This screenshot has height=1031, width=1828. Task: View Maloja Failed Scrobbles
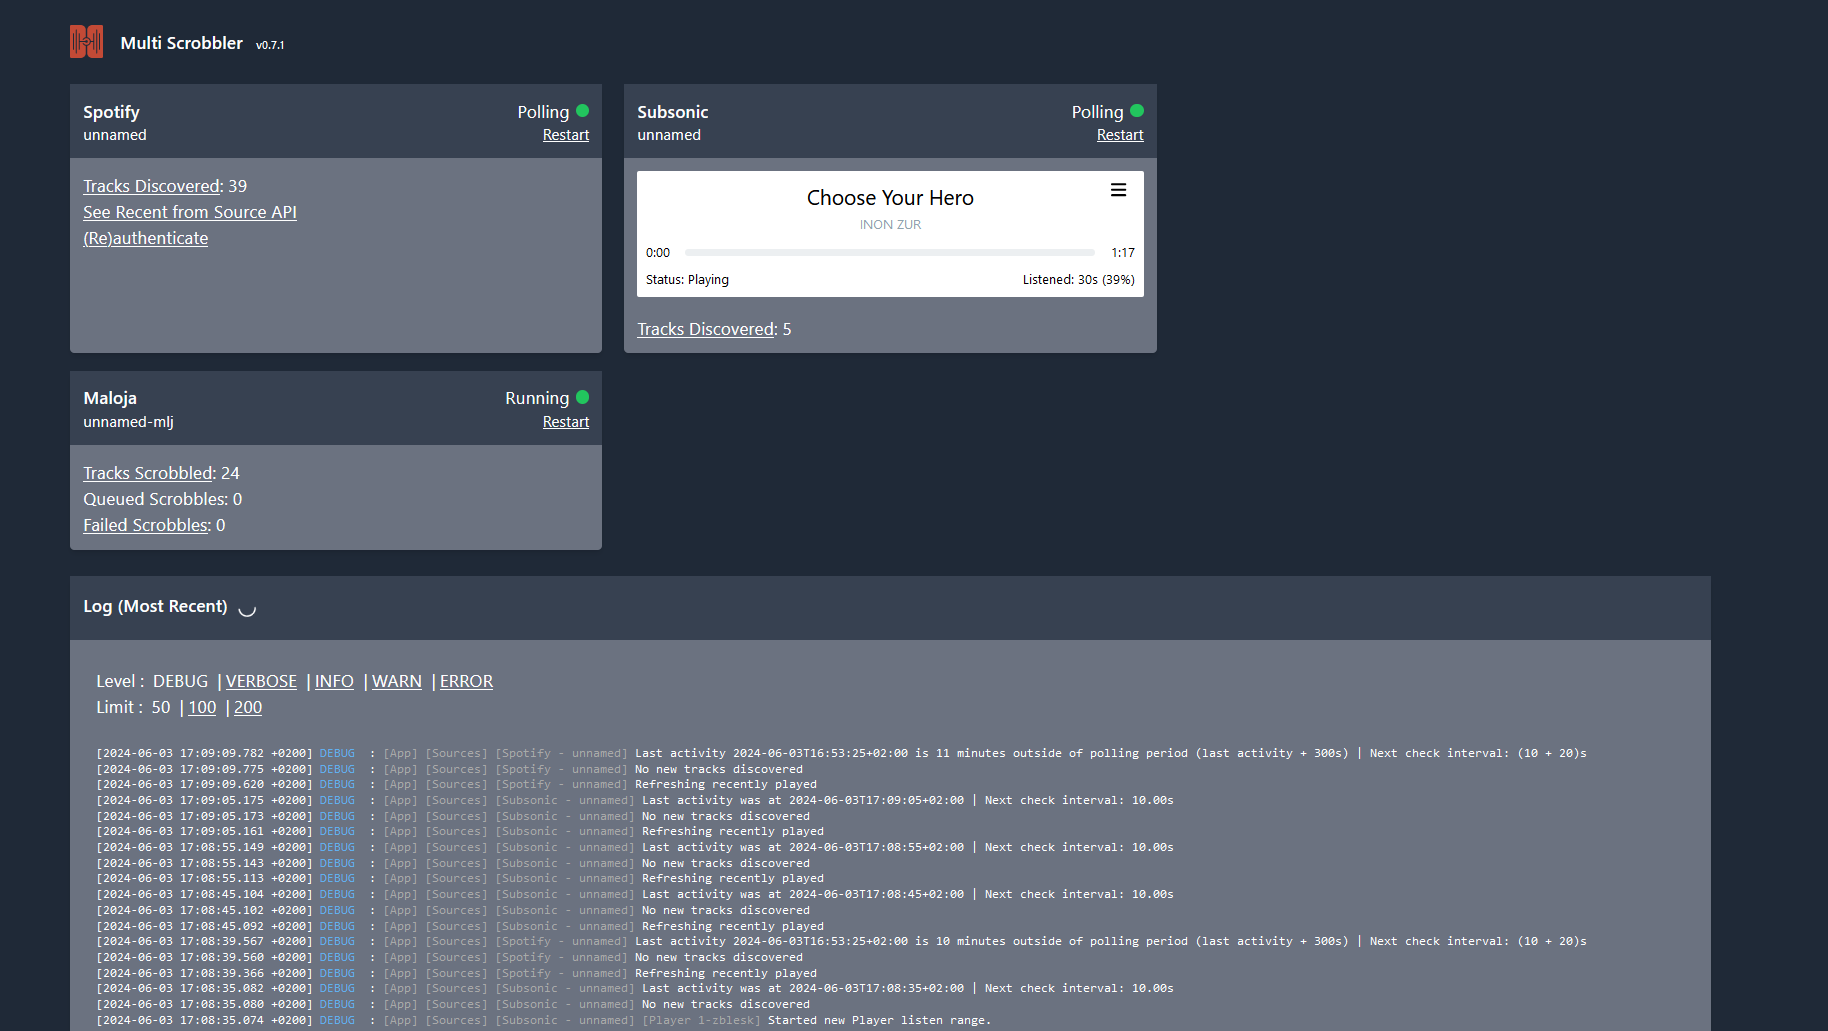click(146, 525)
